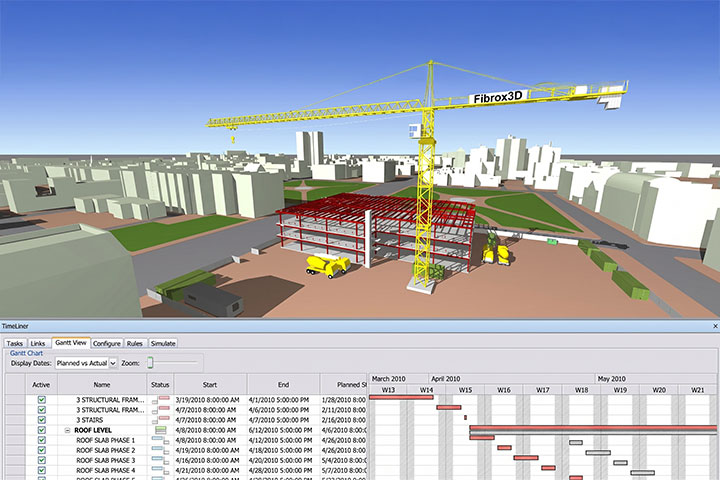
Task: Sort by the End column header
Action: 283,384
